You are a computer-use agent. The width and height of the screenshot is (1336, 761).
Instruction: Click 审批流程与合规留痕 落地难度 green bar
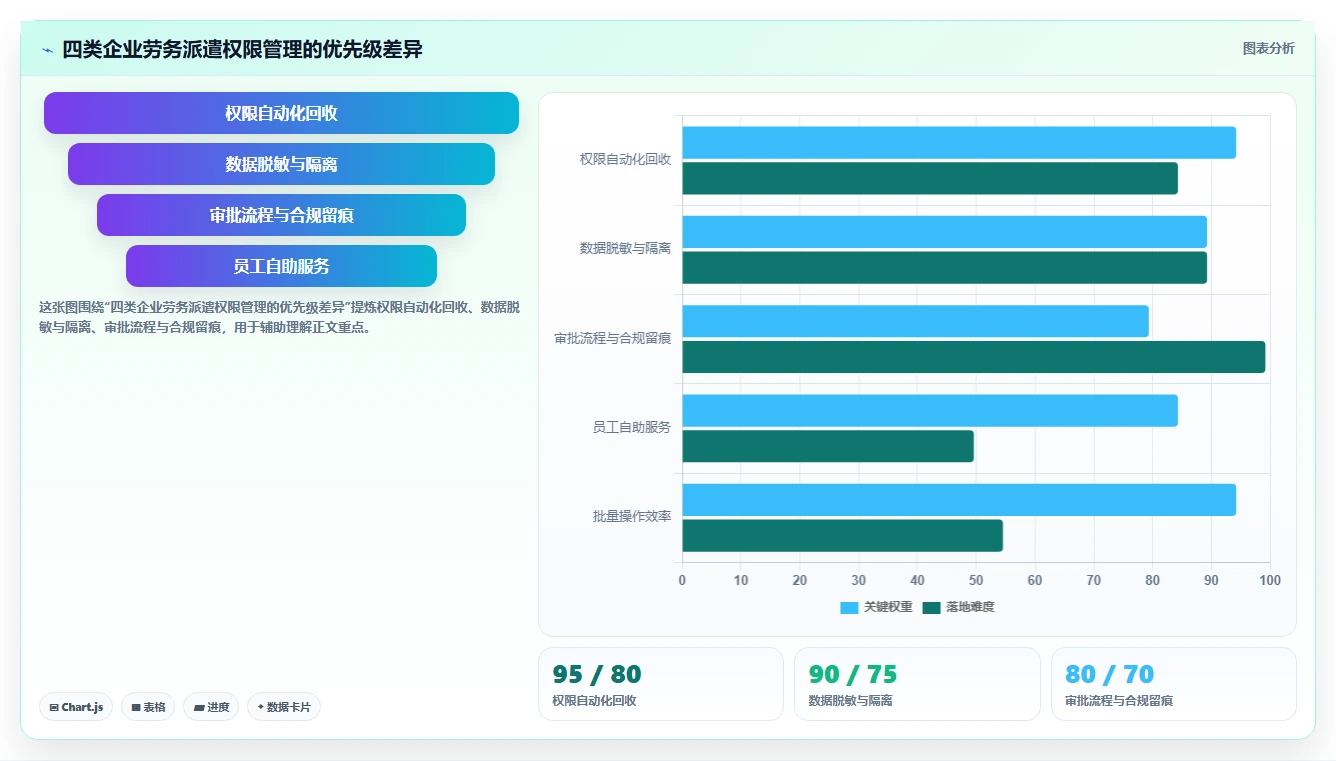pos(974,357)
